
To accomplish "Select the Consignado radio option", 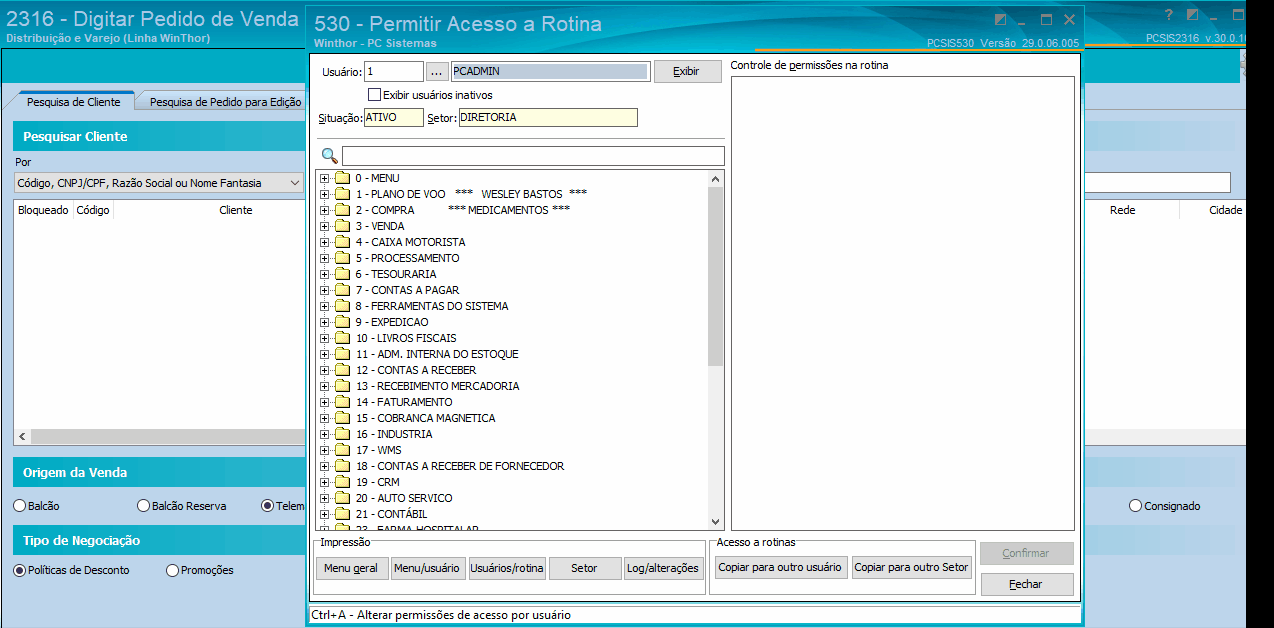I will 1135,506.
